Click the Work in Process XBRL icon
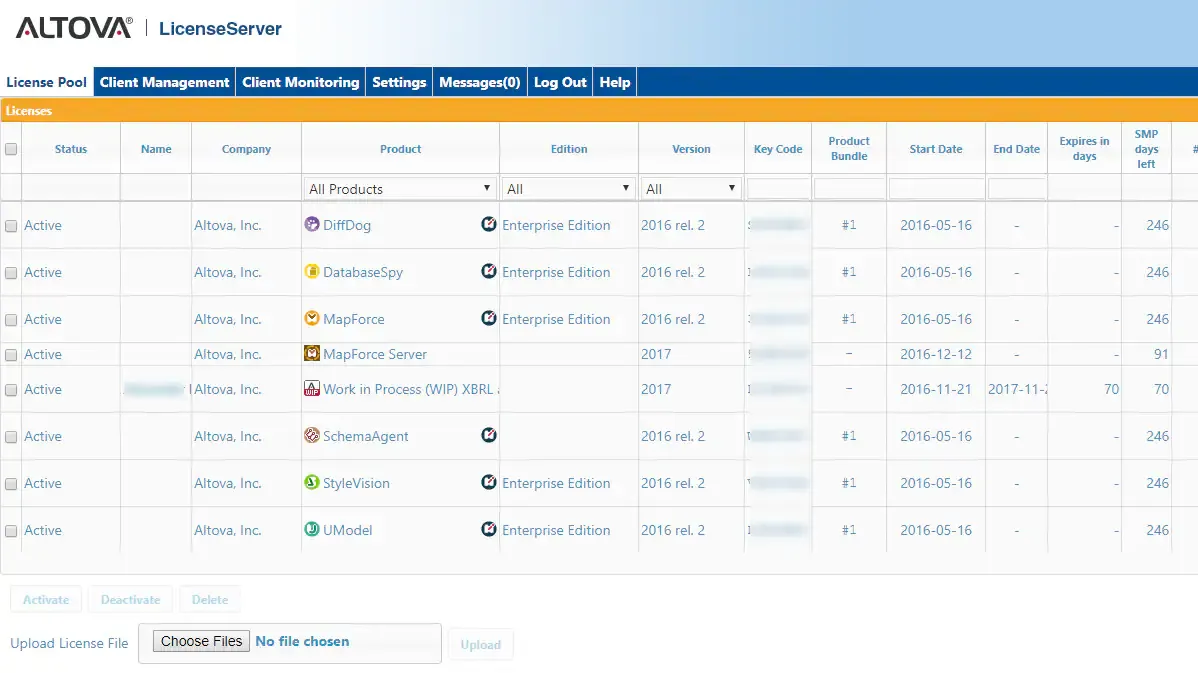The width and height of the screenshot is (1198, 673). pos(312,389)
